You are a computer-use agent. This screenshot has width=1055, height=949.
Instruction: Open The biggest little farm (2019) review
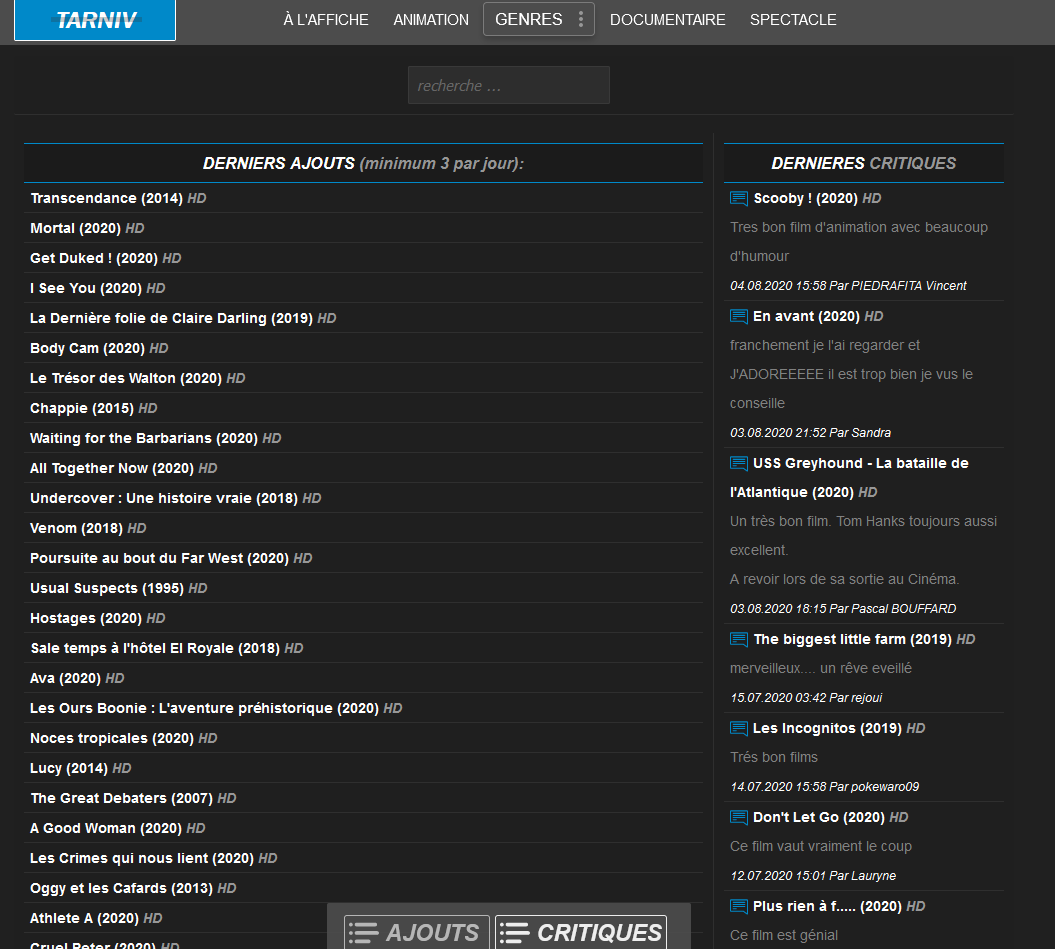[x=864, y=639]
